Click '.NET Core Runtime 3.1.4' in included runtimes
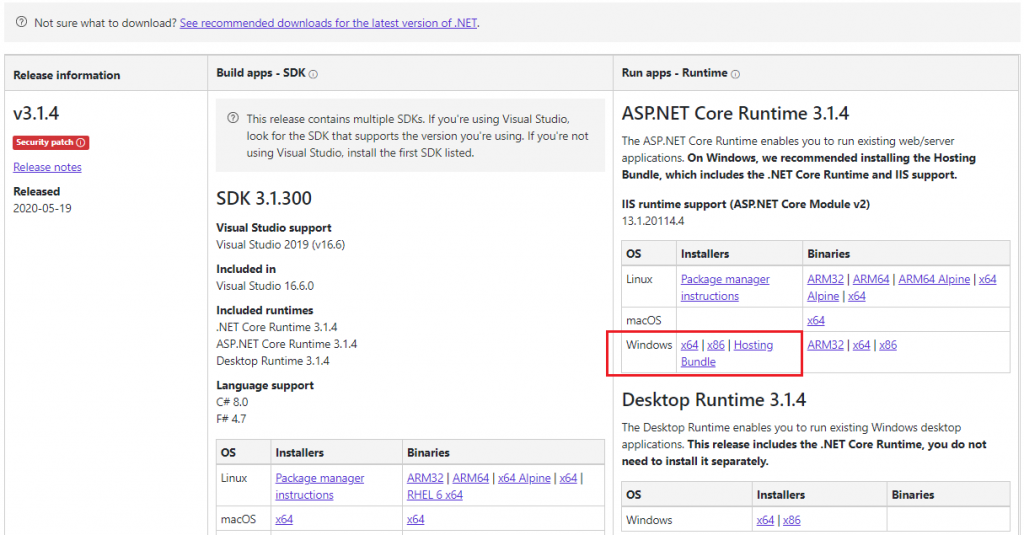 [277, 327]
